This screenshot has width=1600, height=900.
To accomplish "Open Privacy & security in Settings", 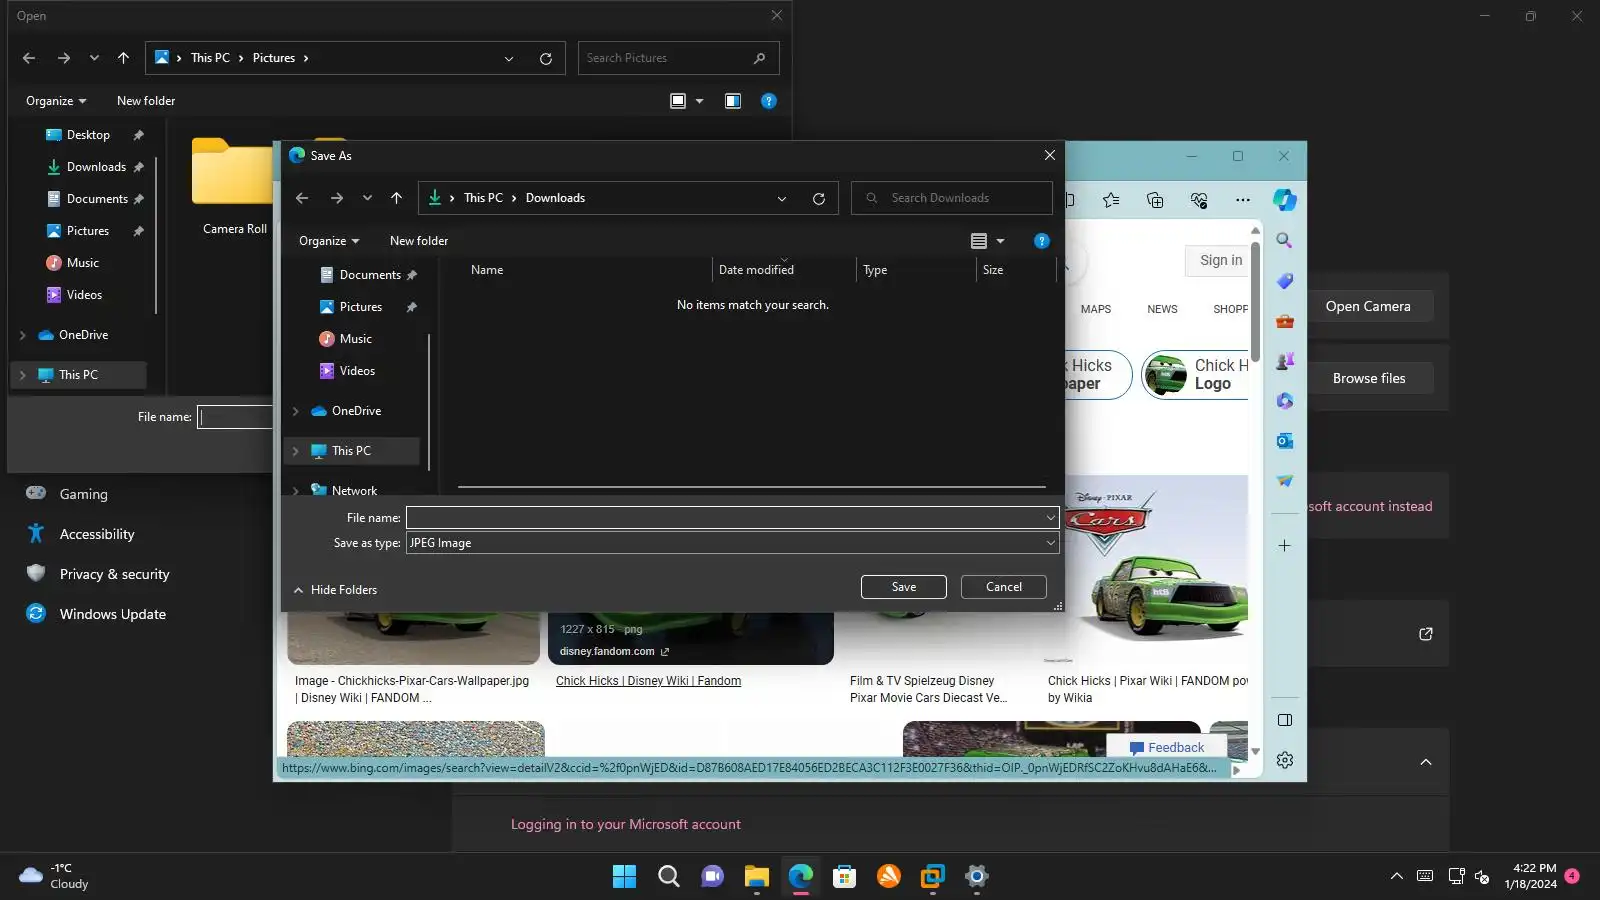I will 114,574.
